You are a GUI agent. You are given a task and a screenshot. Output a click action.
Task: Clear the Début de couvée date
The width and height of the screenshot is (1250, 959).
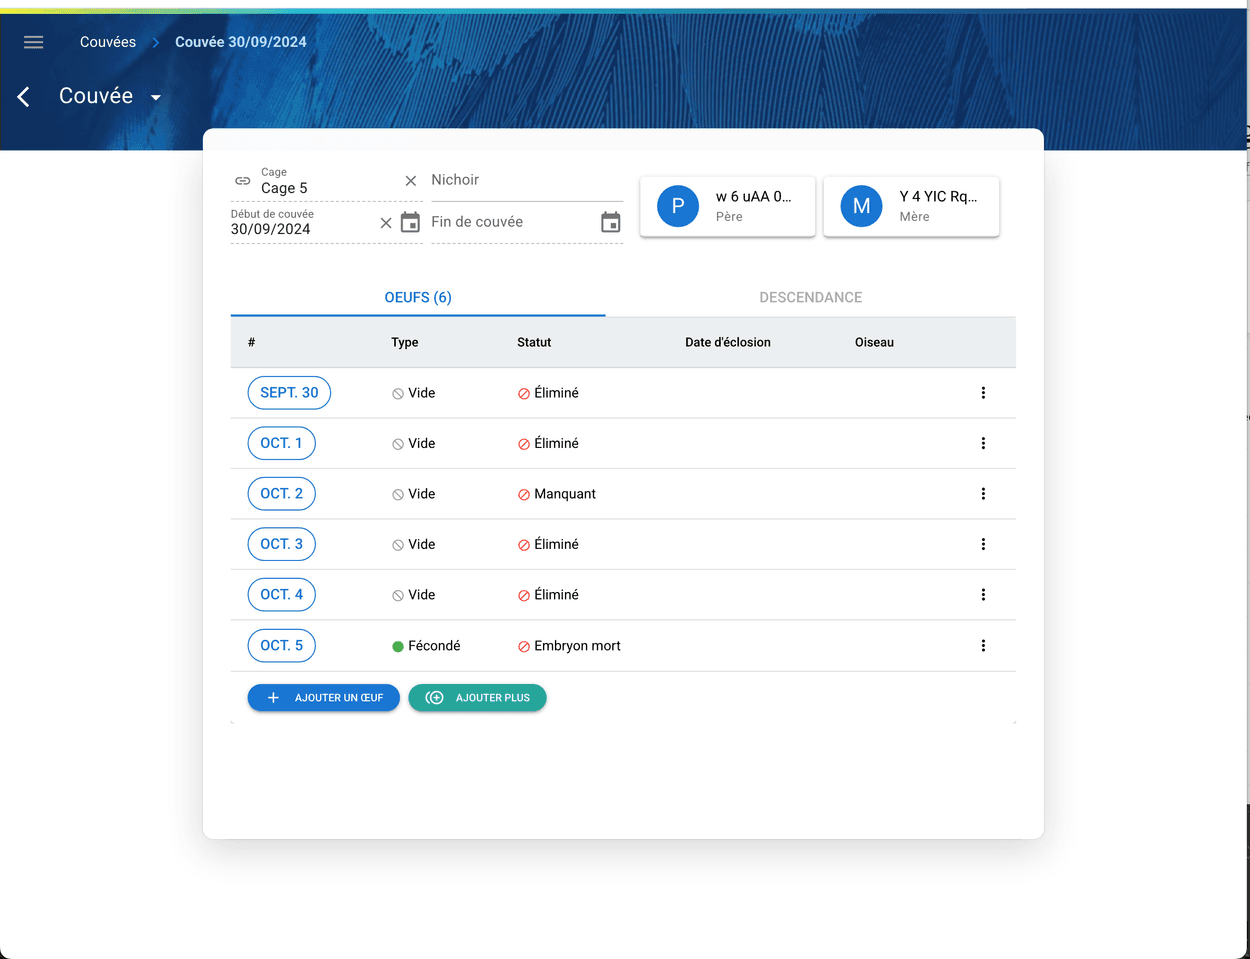click(x=386, y=223)
